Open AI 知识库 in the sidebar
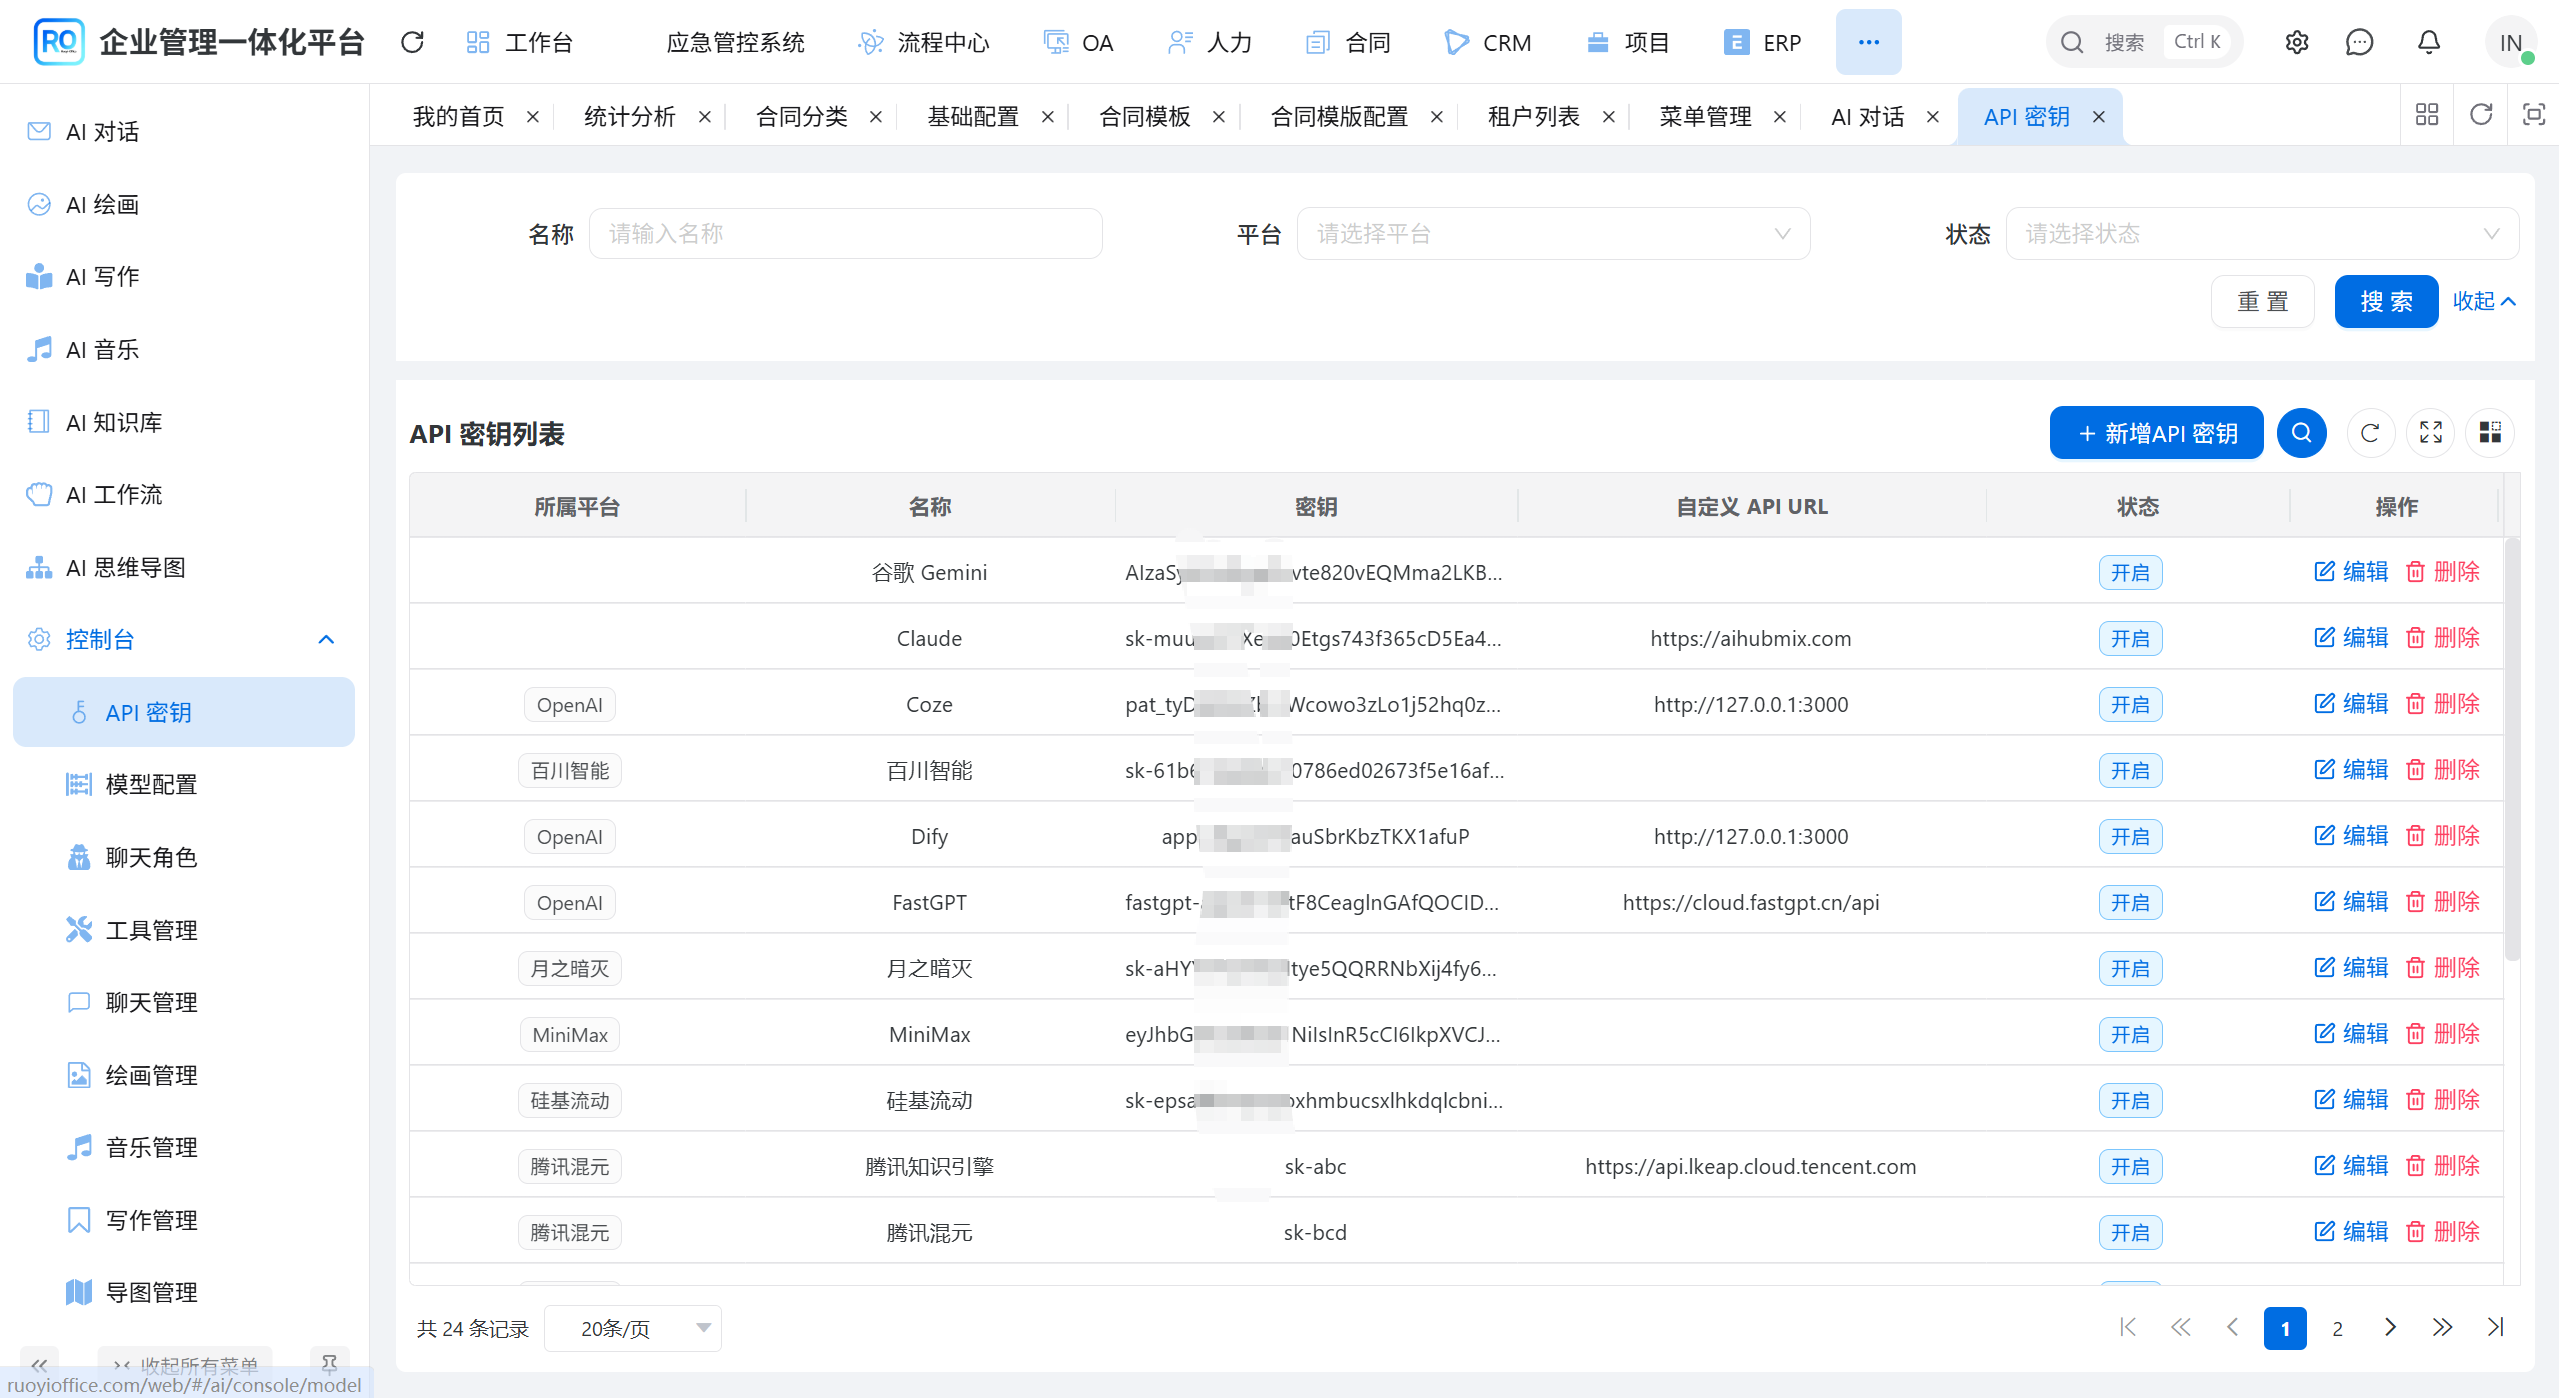 click(184, 422)
